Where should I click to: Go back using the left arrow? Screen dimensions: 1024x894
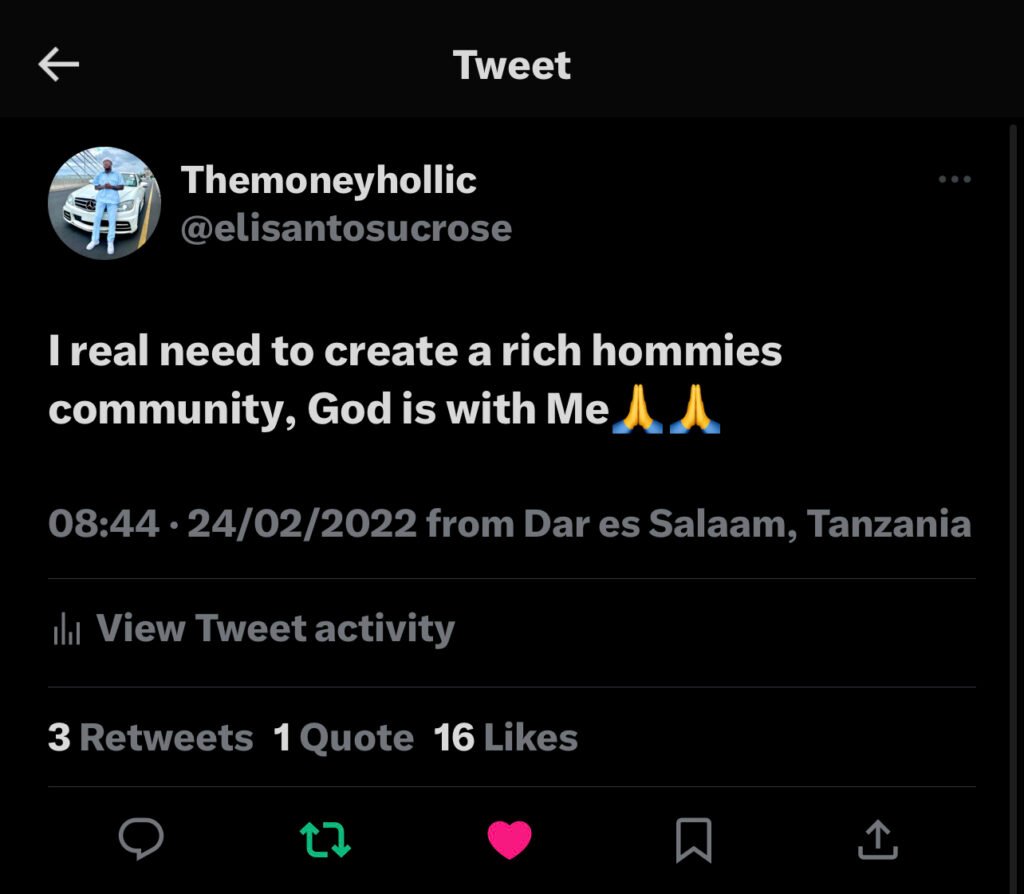pos(59,65)
